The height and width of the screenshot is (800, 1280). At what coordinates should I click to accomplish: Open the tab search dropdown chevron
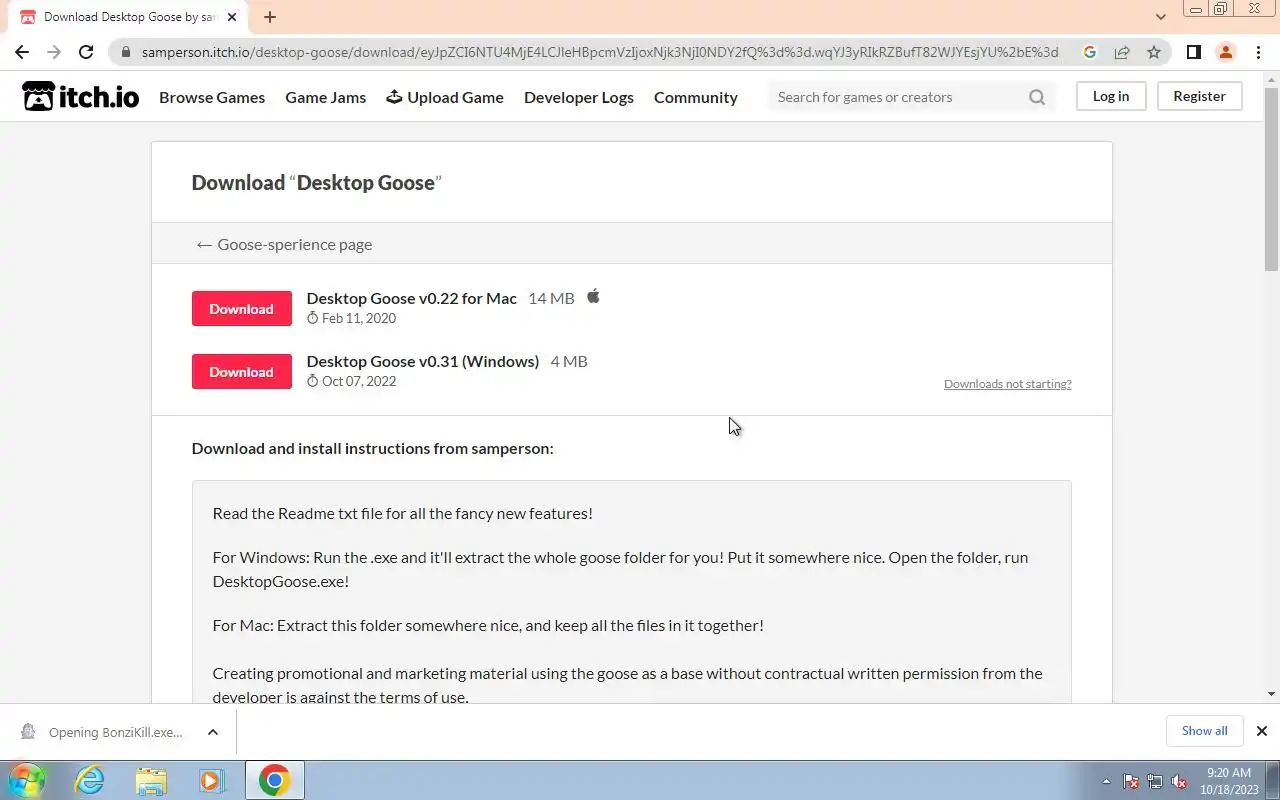point(1161,17)
